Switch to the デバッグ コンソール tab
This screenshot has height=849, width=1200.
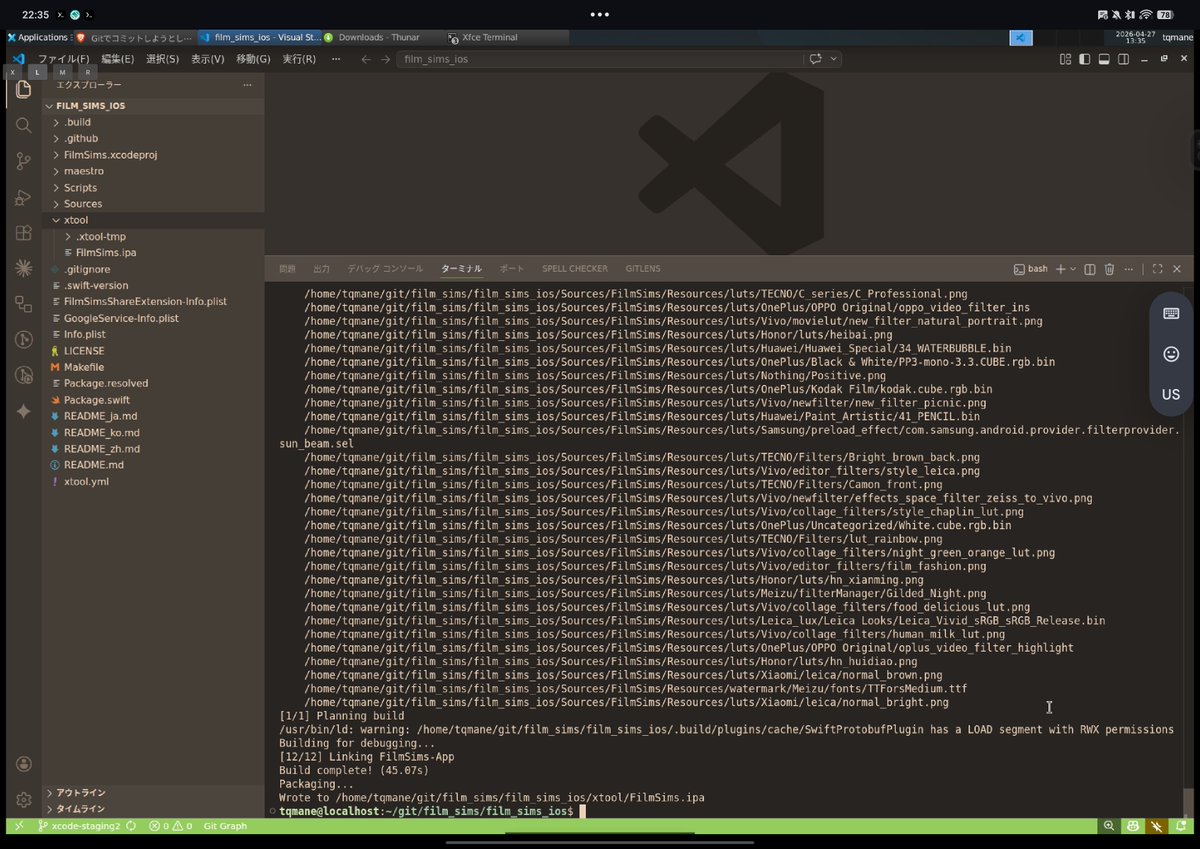385,269
